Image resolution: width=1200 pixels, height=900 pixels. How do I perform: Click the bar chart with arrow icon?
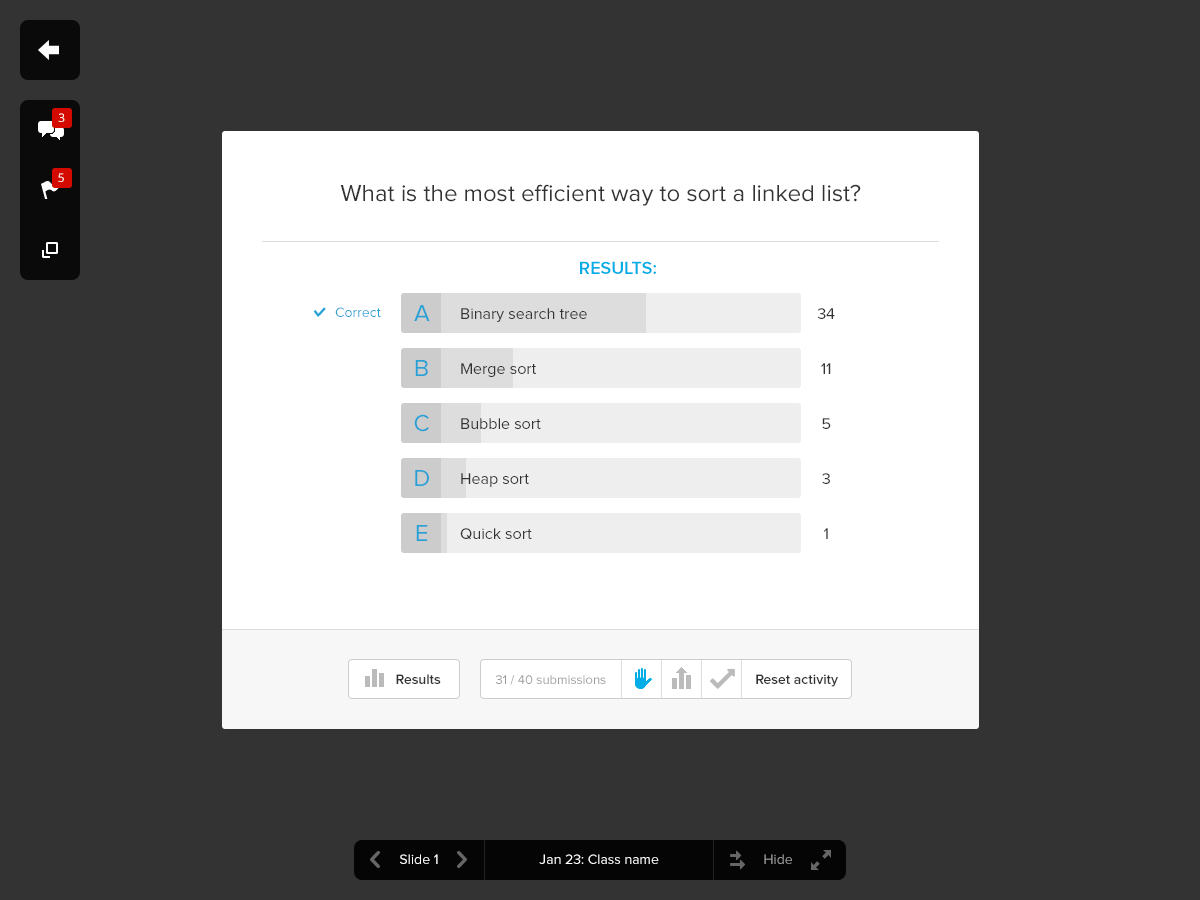[682, 679]
